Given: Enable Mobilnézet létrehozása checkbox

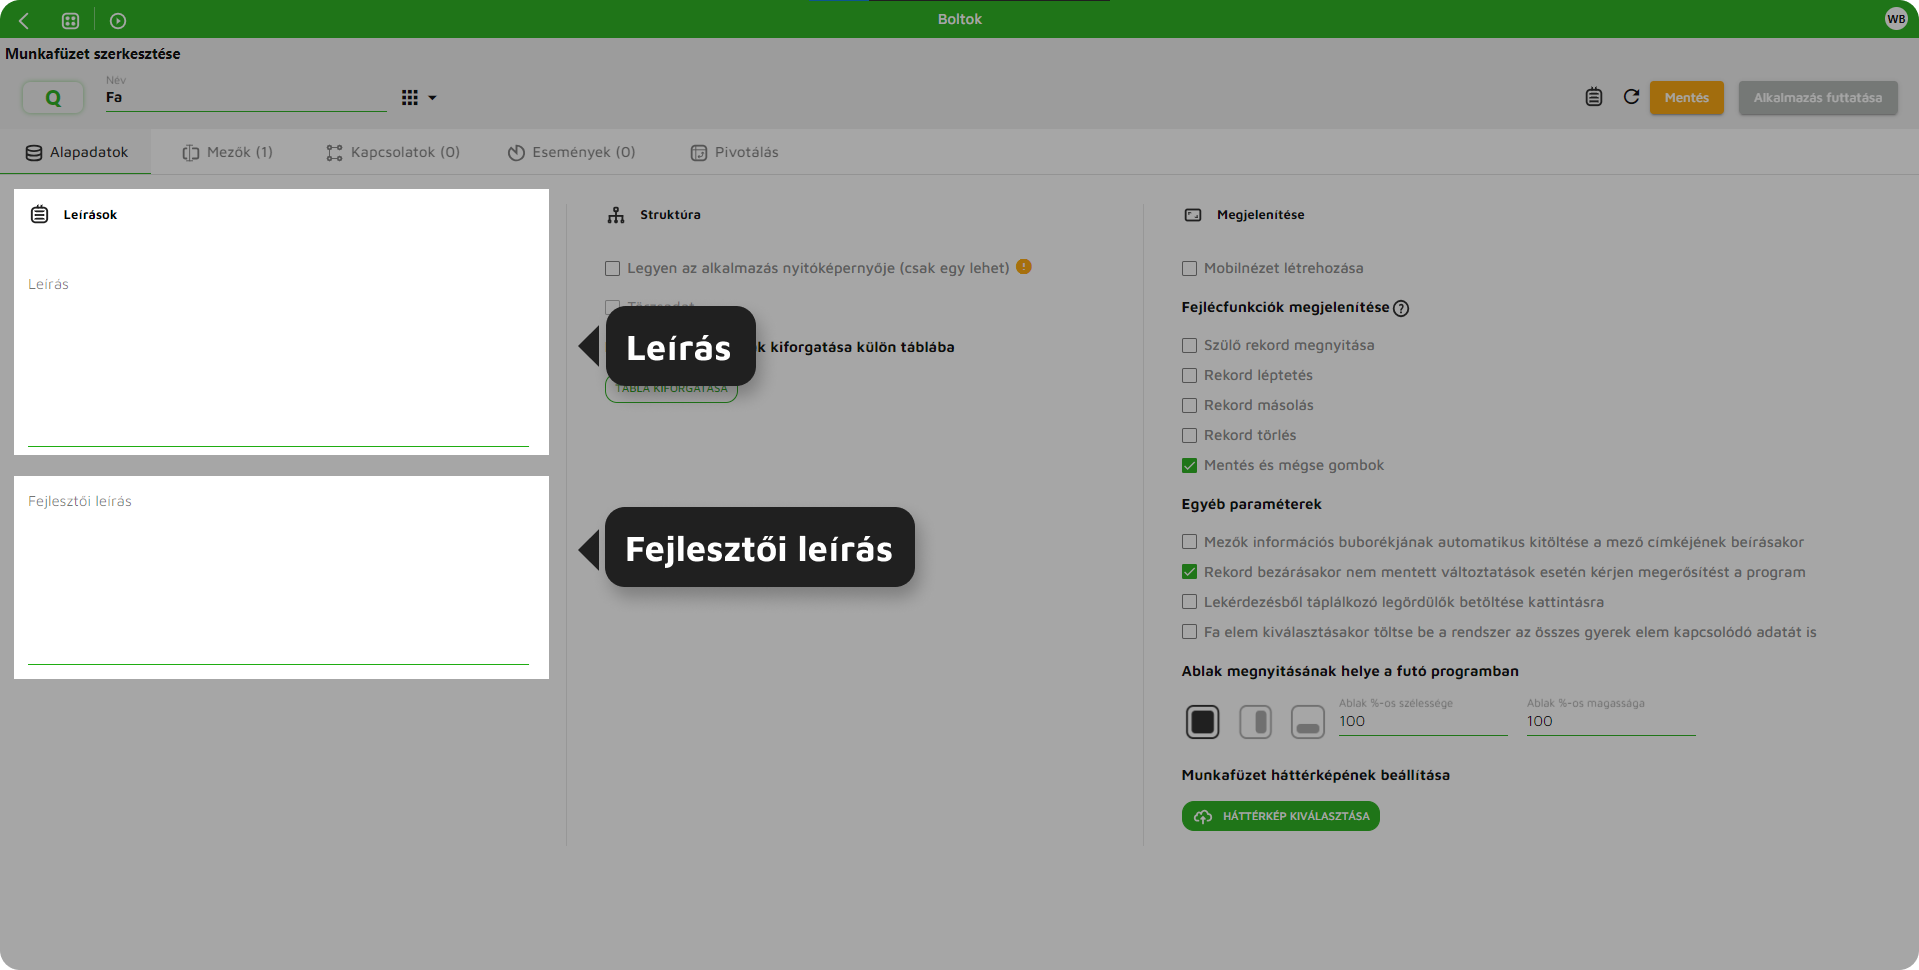Looking at the screenshot, I should (1189, 268).
